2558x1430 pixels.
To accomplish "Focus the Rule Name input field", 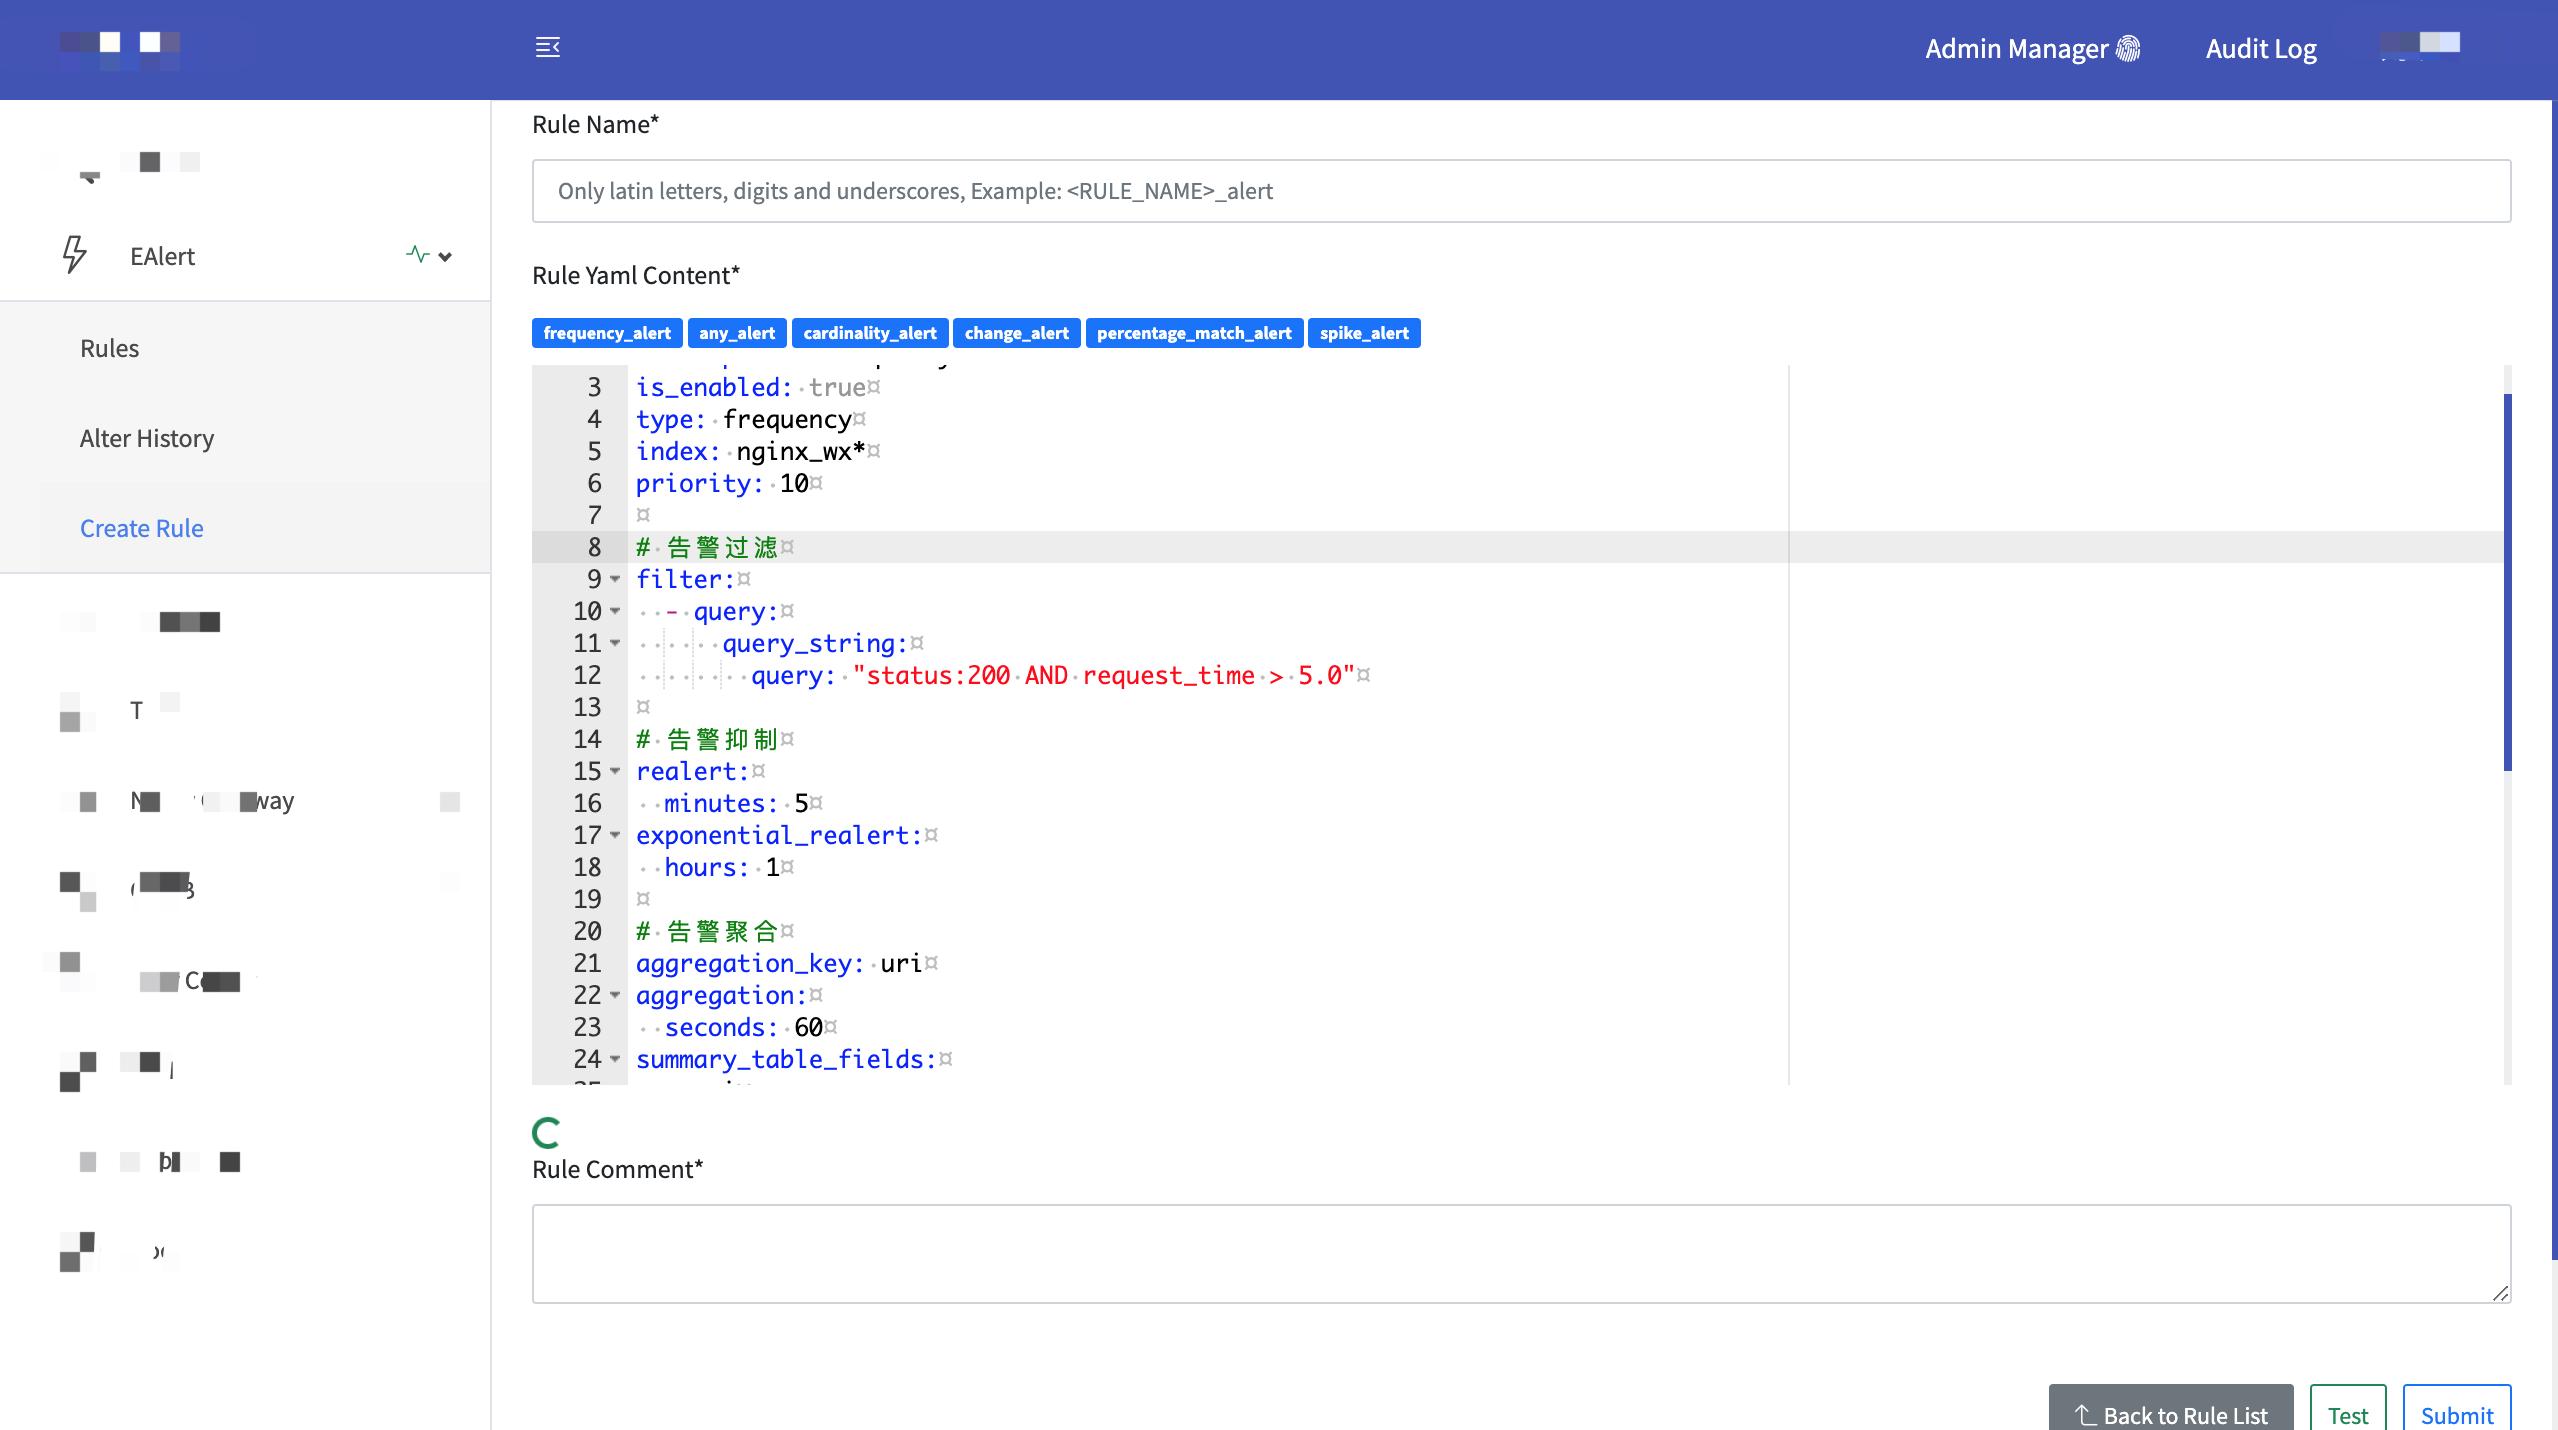I will 1521,191.
